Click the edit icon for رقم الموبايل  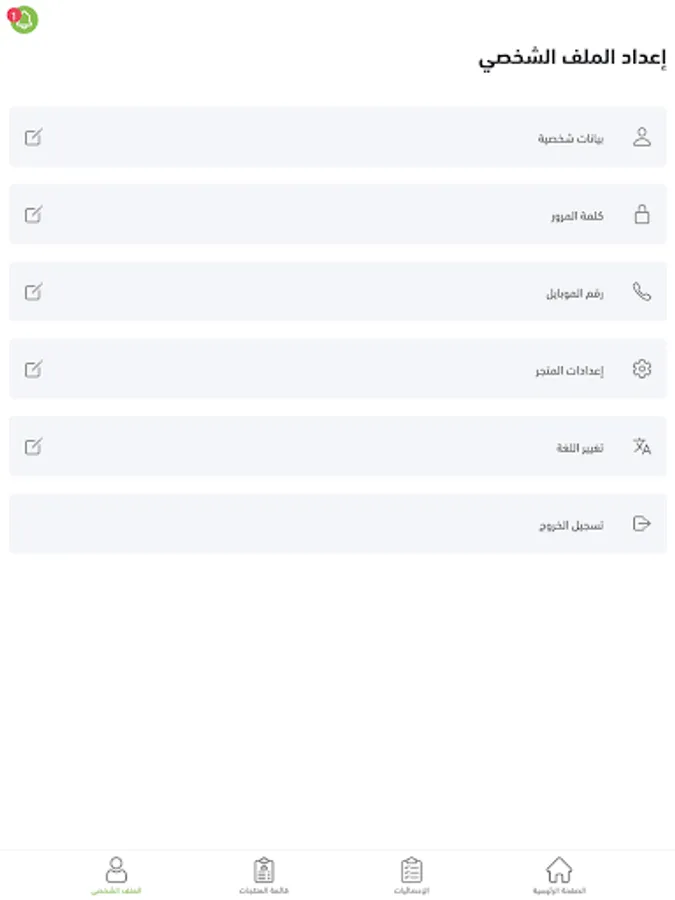coord(34,292)
